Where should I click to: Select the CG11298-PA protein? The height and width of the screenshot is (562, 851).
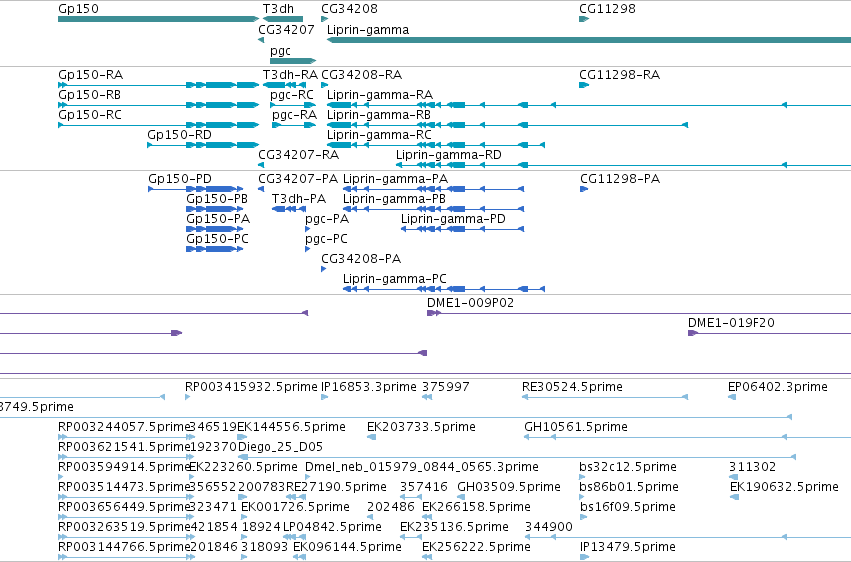coord(584,189)
